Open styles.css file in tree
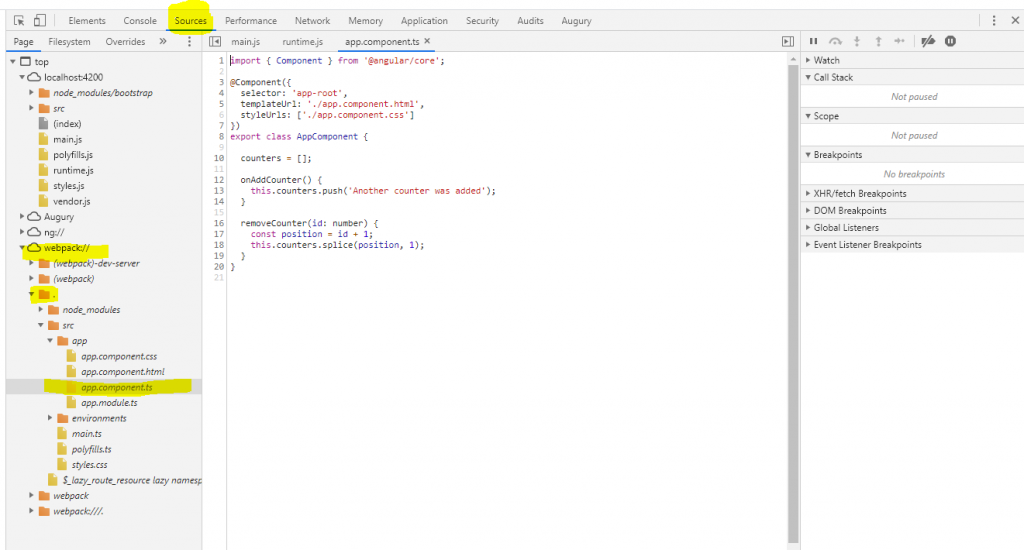Image resolution: width=1024 pixels, height=550 pixels. point(89,464)
